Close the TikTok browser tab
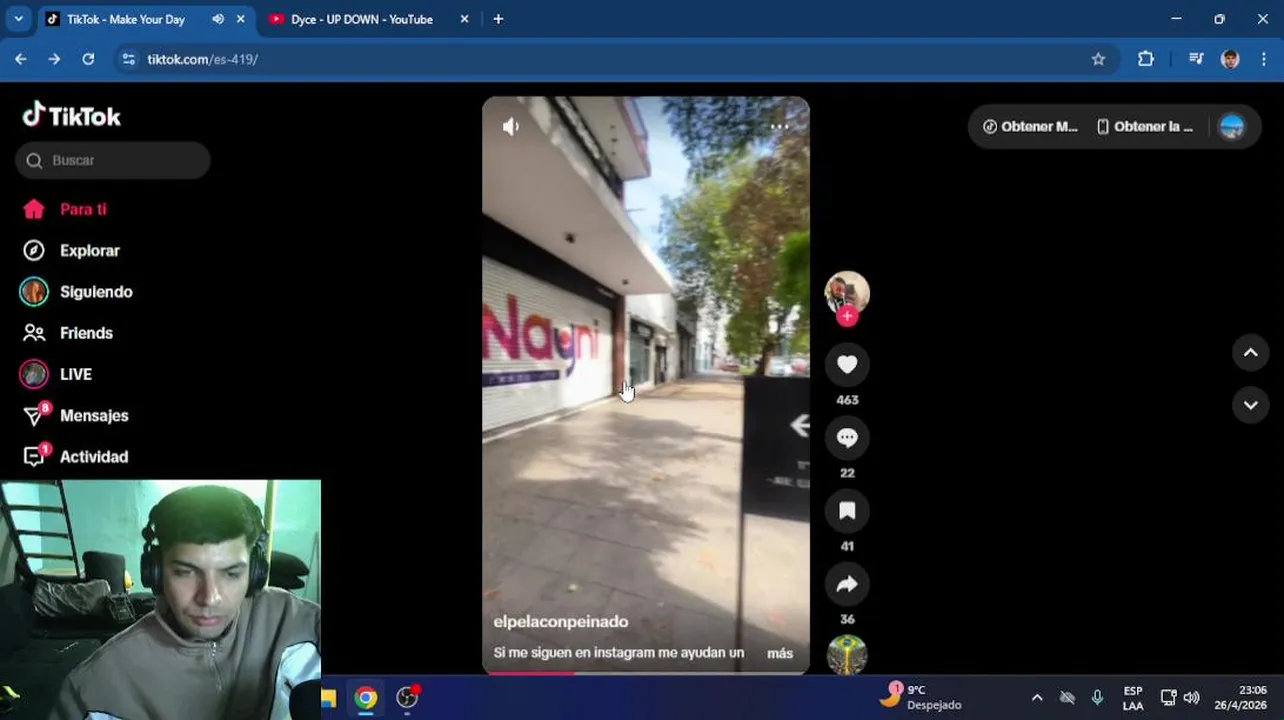The width and height of the screenshot is (1284, 720). (241, 19)
